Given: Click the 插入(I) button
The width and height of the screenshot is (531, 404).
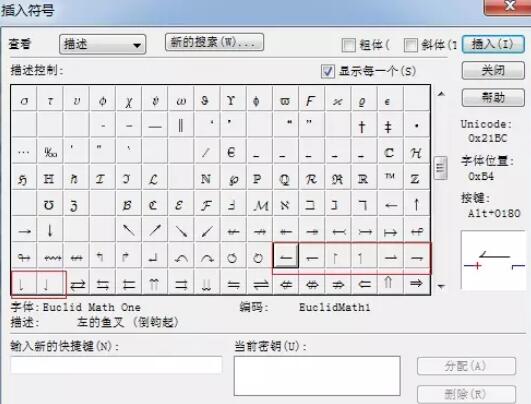Looking at the screenshot, I should (493, 44).
